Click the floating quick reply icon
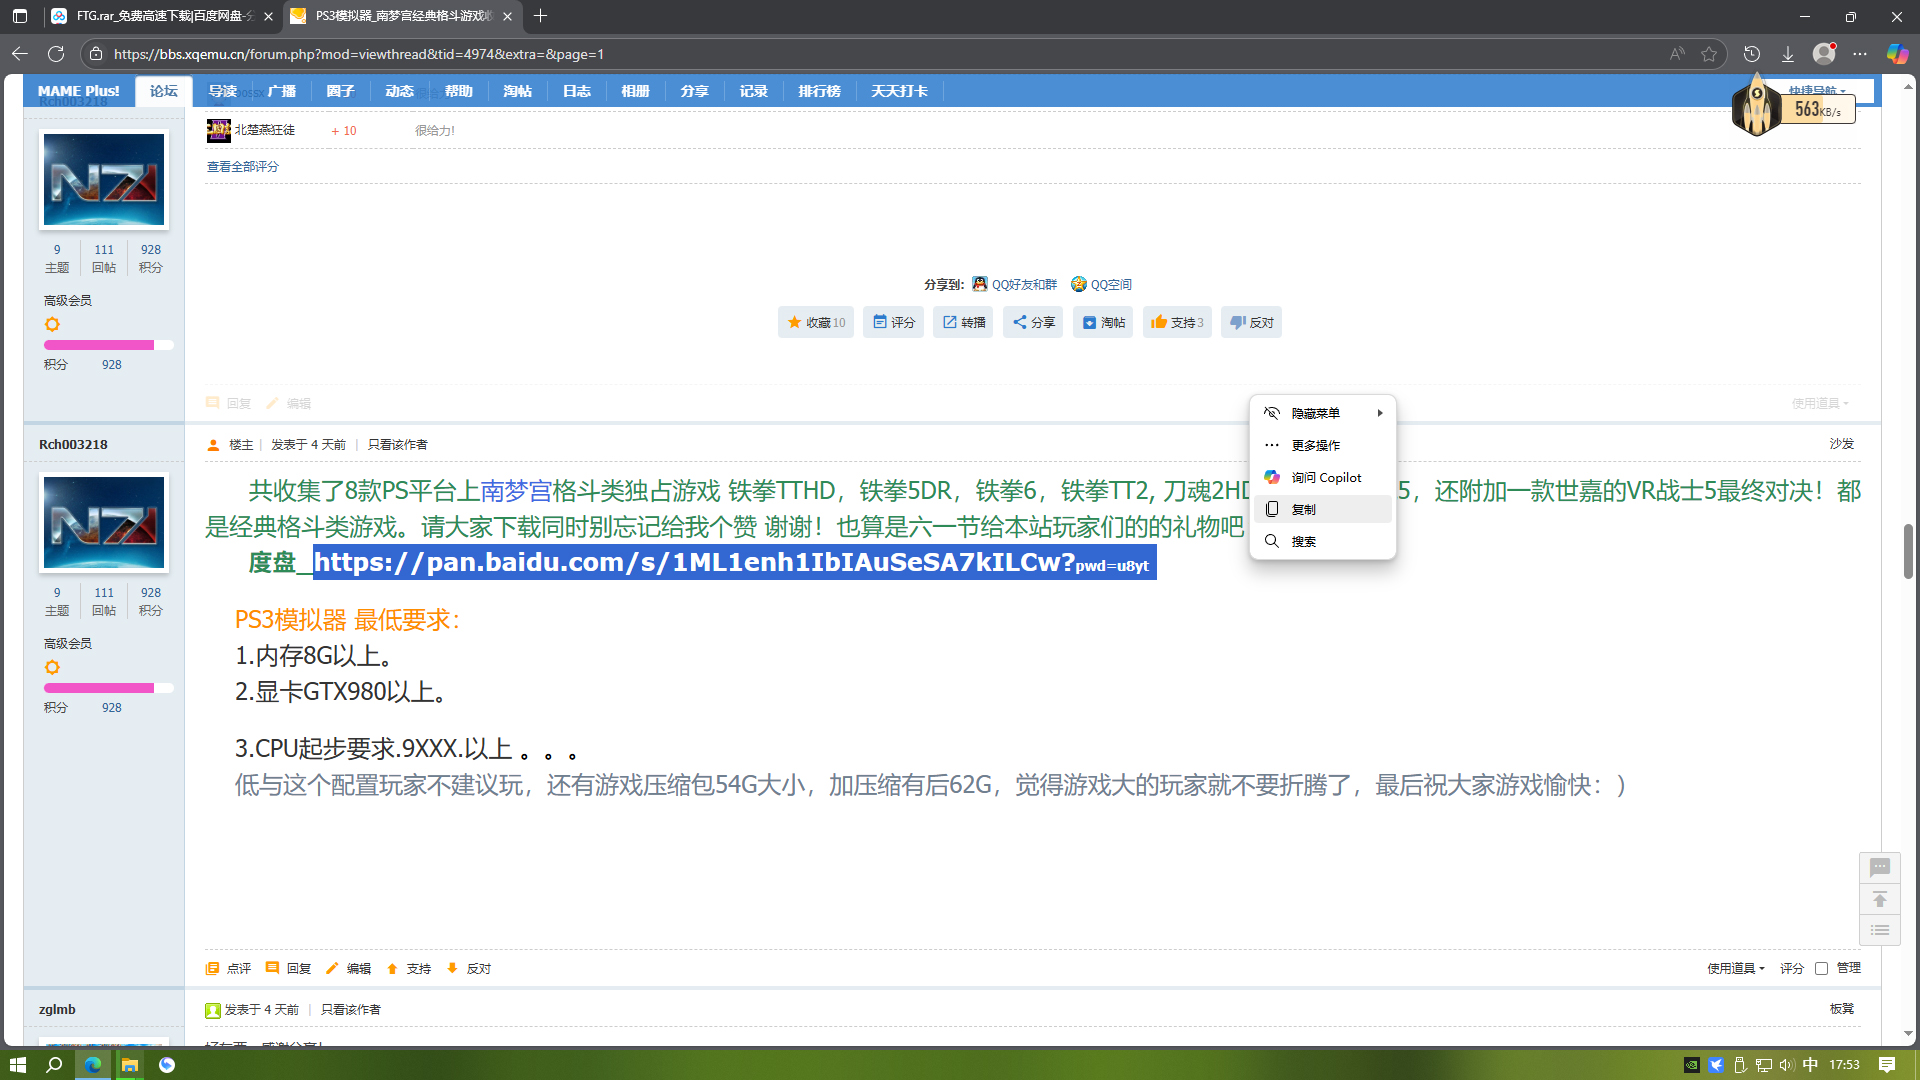Image resolution: width=1920 pixels, height=1080 pixels. click(1880, 867)
